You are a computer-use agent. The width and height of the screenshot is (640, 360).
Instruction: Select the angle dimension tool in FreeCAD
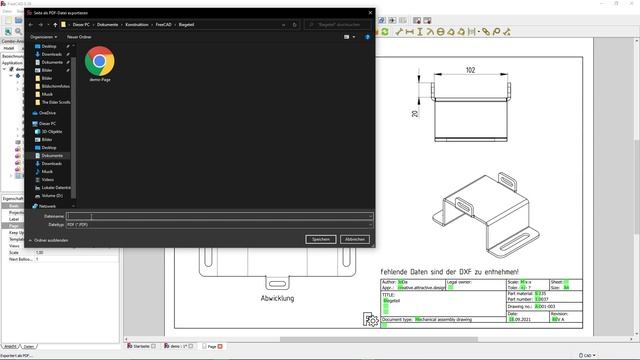451,32
